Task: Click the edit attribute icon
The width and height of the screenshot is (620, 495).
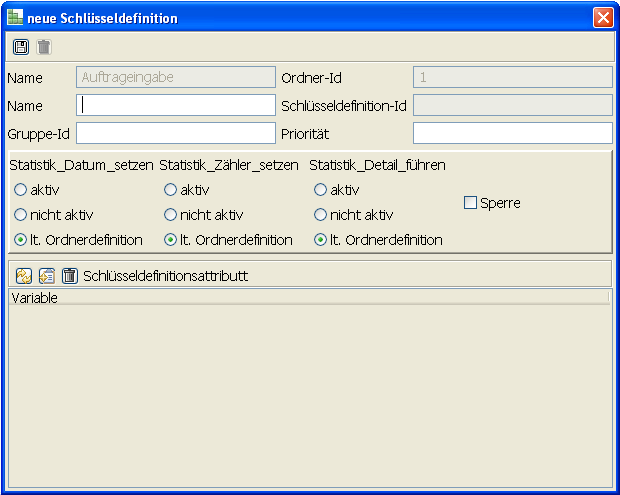Action: pyautogui.click(x=47, y=275)
